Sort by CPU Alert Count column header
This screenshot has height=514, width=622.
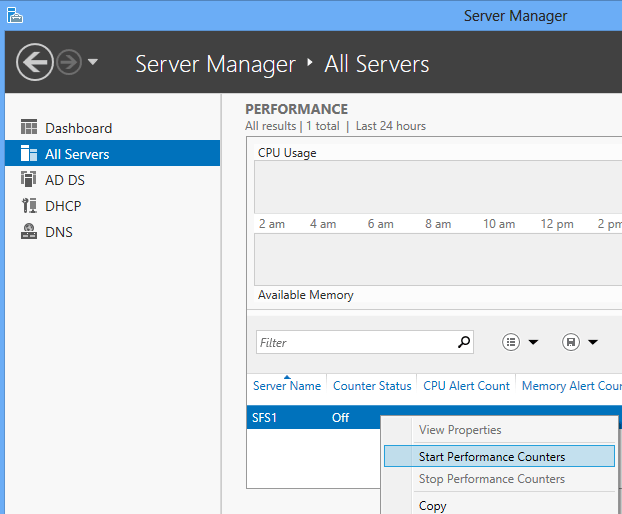click(466, 386)
